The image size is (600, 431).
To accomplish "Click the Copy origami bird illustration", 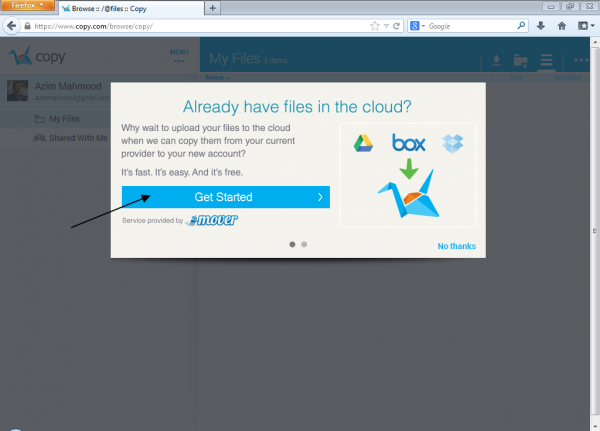I will (409, 194).
